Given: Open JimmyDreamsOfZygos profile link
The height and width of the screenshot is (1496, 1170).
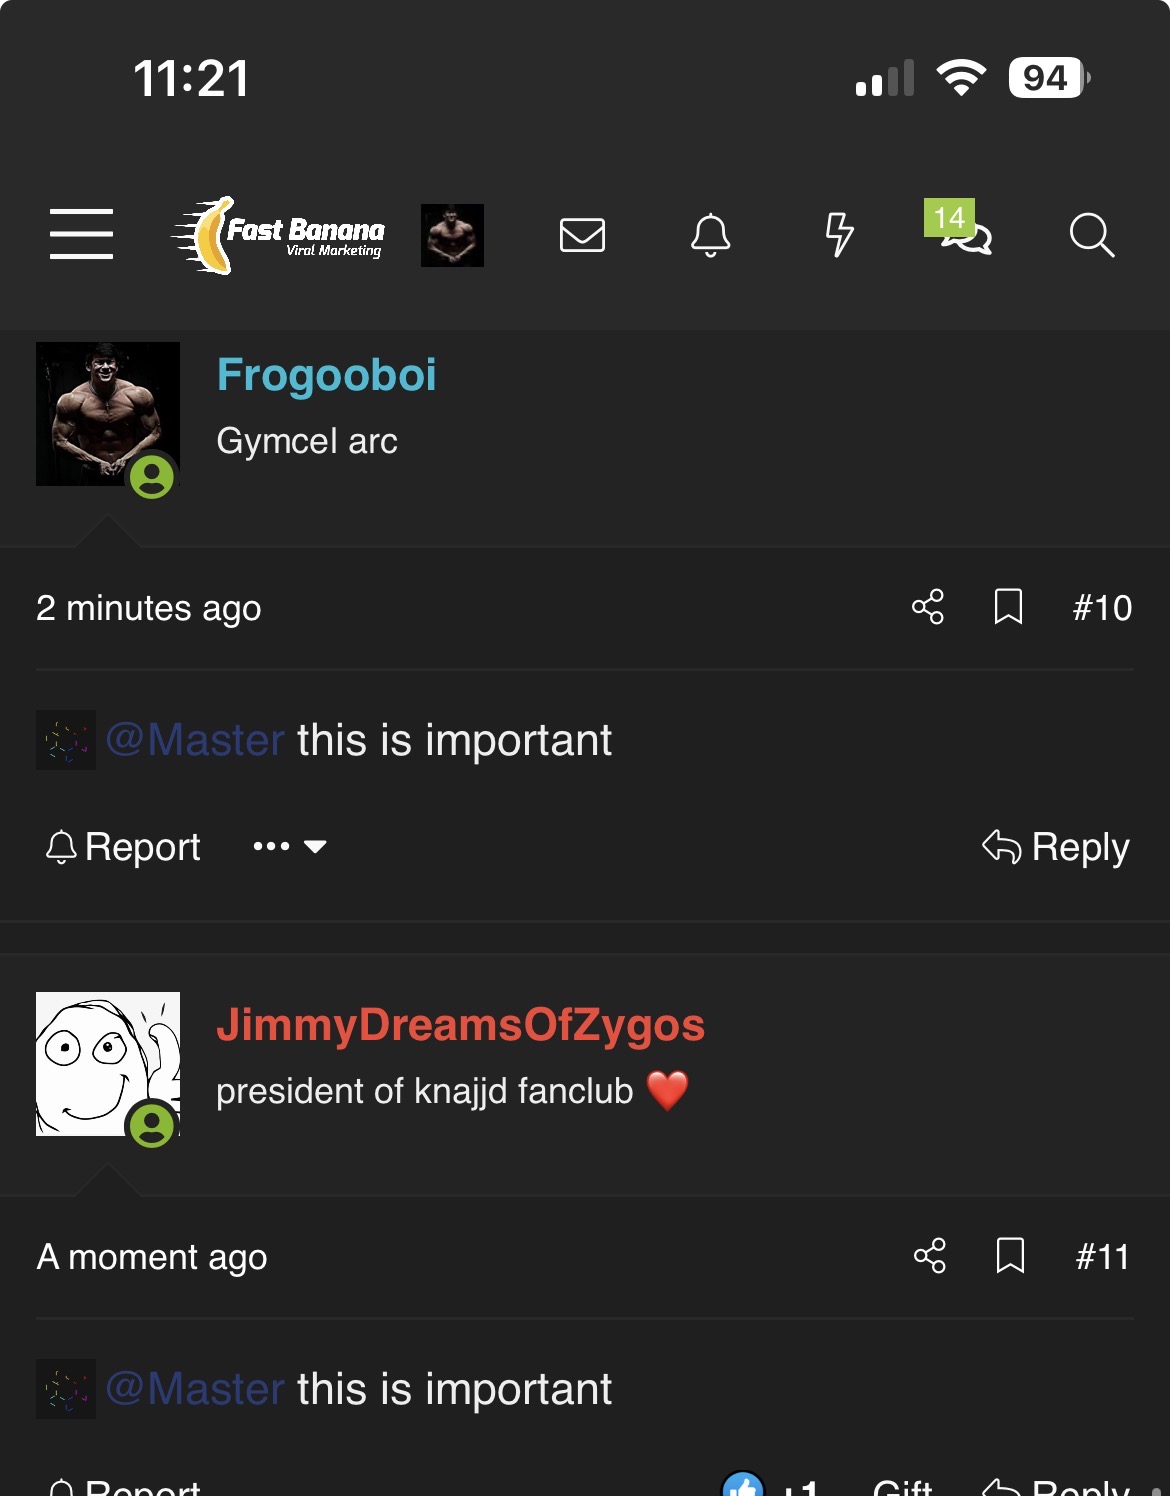Looking at the screenshot, I should [460, 1025].
